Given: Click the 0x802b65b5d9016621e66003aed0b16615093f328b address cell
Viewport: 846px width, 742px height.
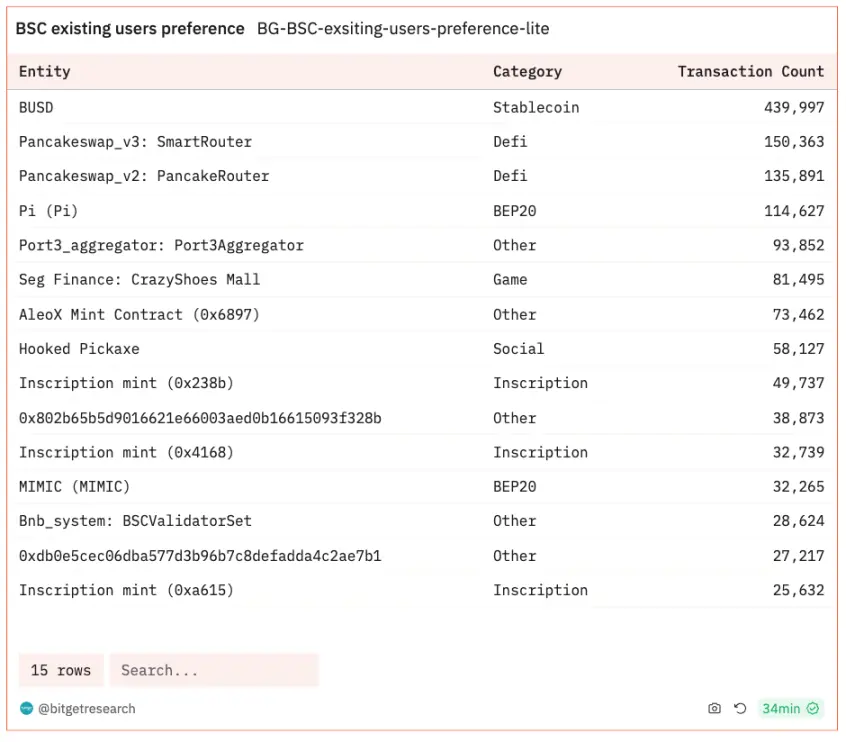Looking at the screenshot, I should click(x=200, y=418).
